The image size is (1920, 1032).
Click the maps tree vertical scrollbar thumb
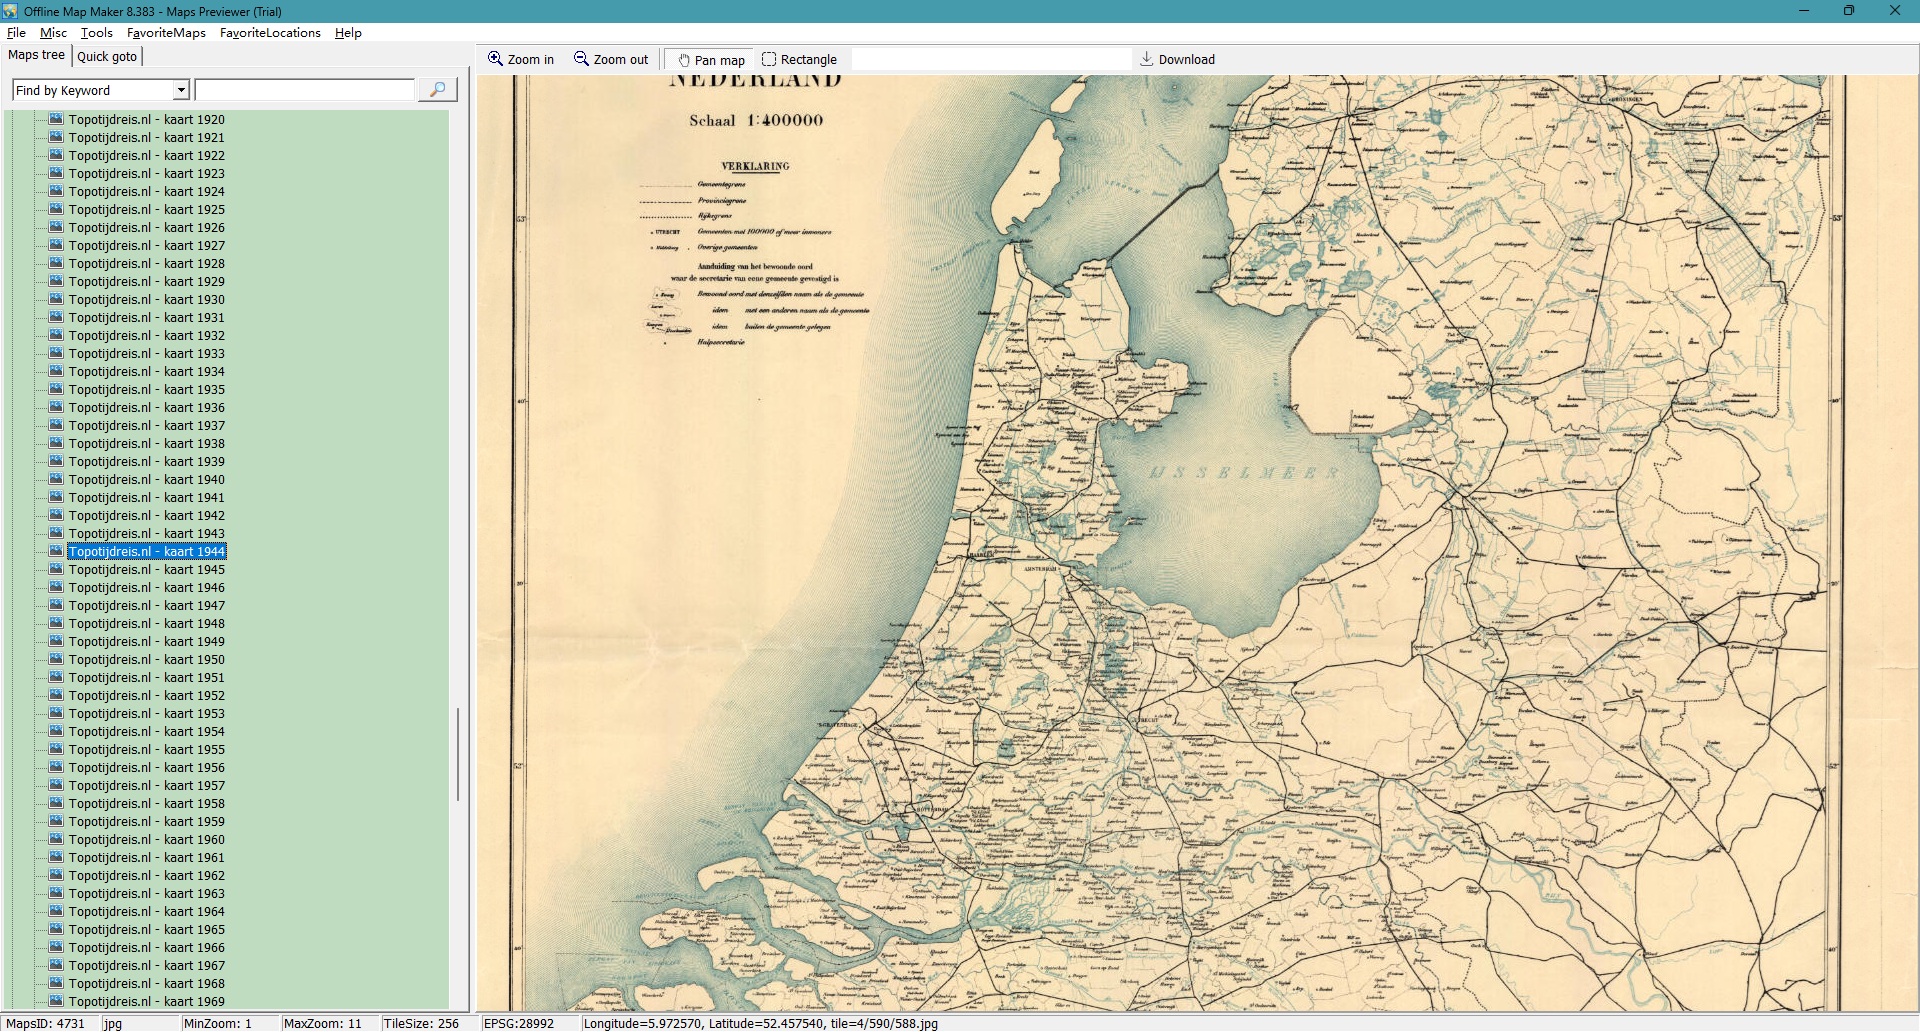point(458,755)
